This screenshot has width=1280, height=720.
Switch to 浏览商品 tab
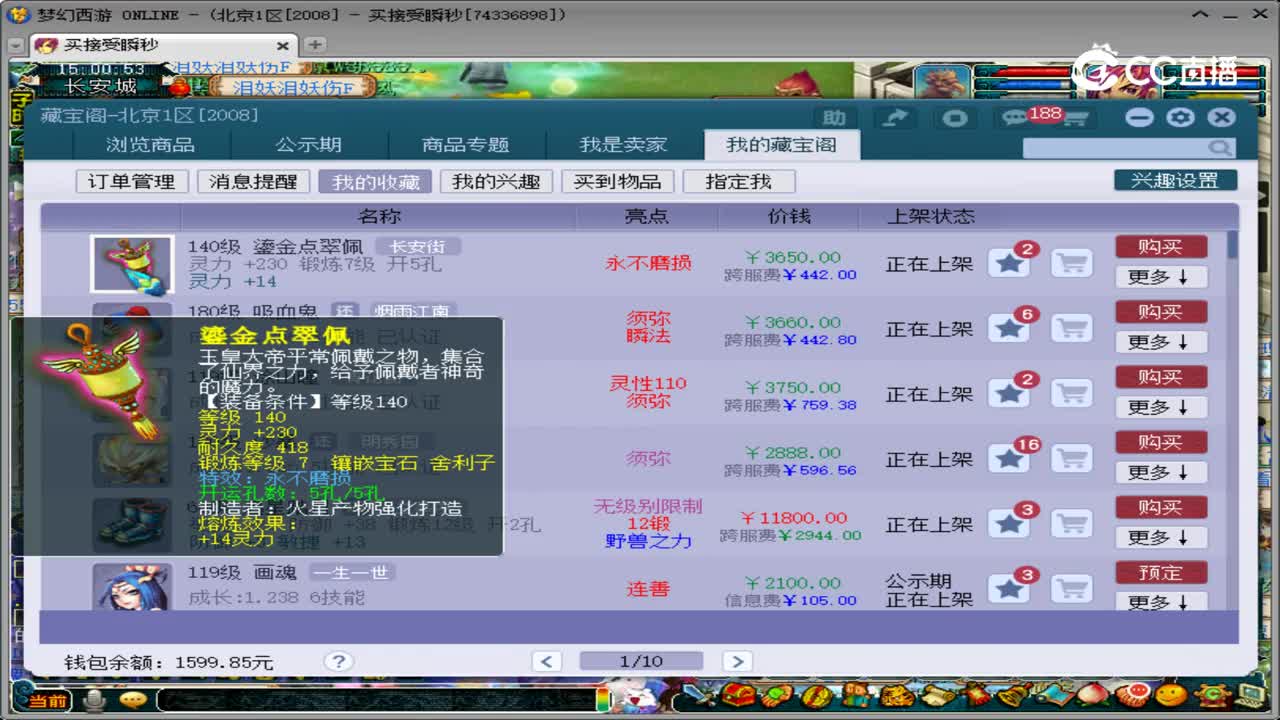tap(151, 145)
